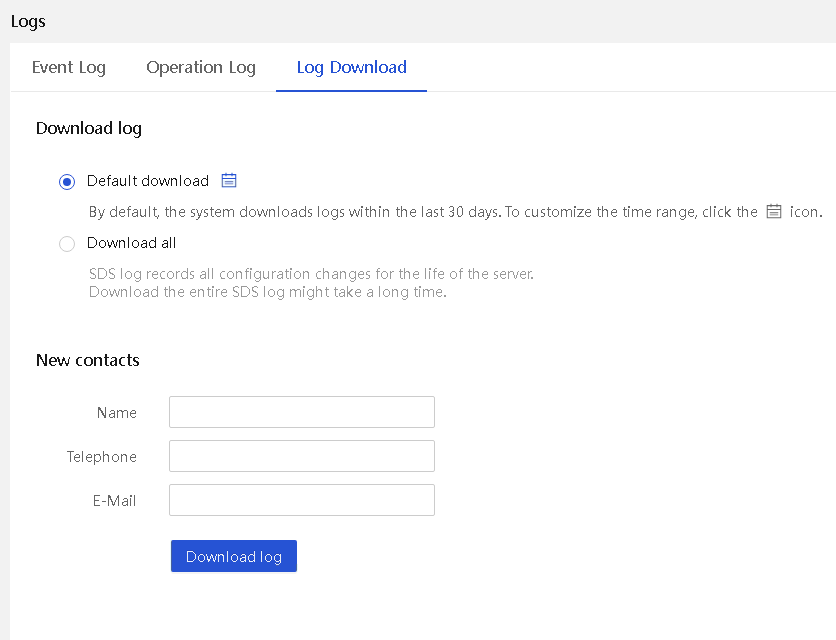Click the Telephone field label
The image size is (836, 640).
coord(102,457)
